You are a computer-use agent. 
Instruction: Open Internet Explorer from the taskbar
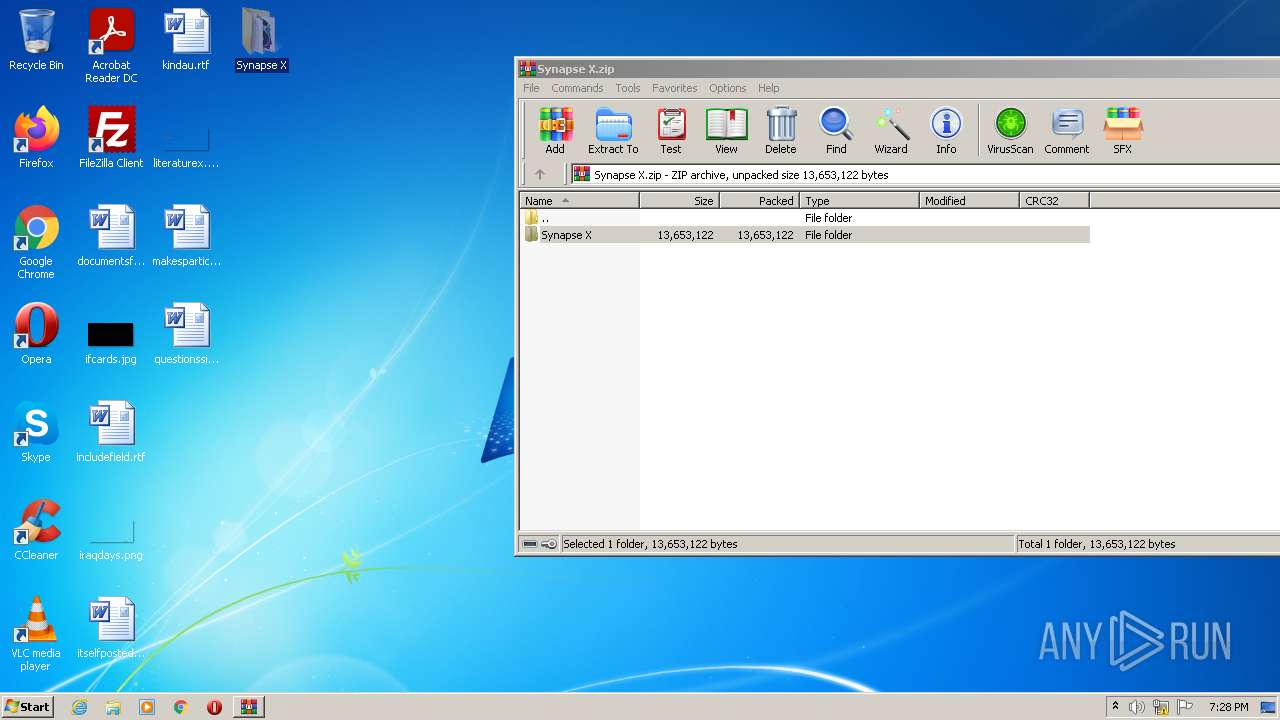point(80,707)
